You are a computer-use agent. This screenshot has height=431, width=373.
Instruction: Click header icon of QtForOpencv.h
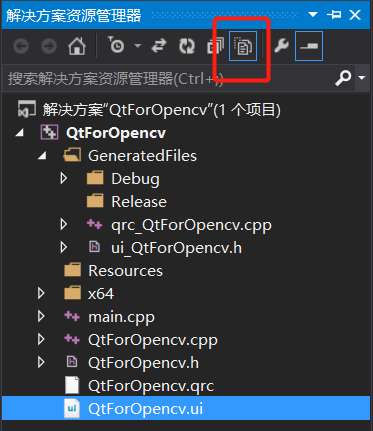pyautogui.click(x=72, y=362)
